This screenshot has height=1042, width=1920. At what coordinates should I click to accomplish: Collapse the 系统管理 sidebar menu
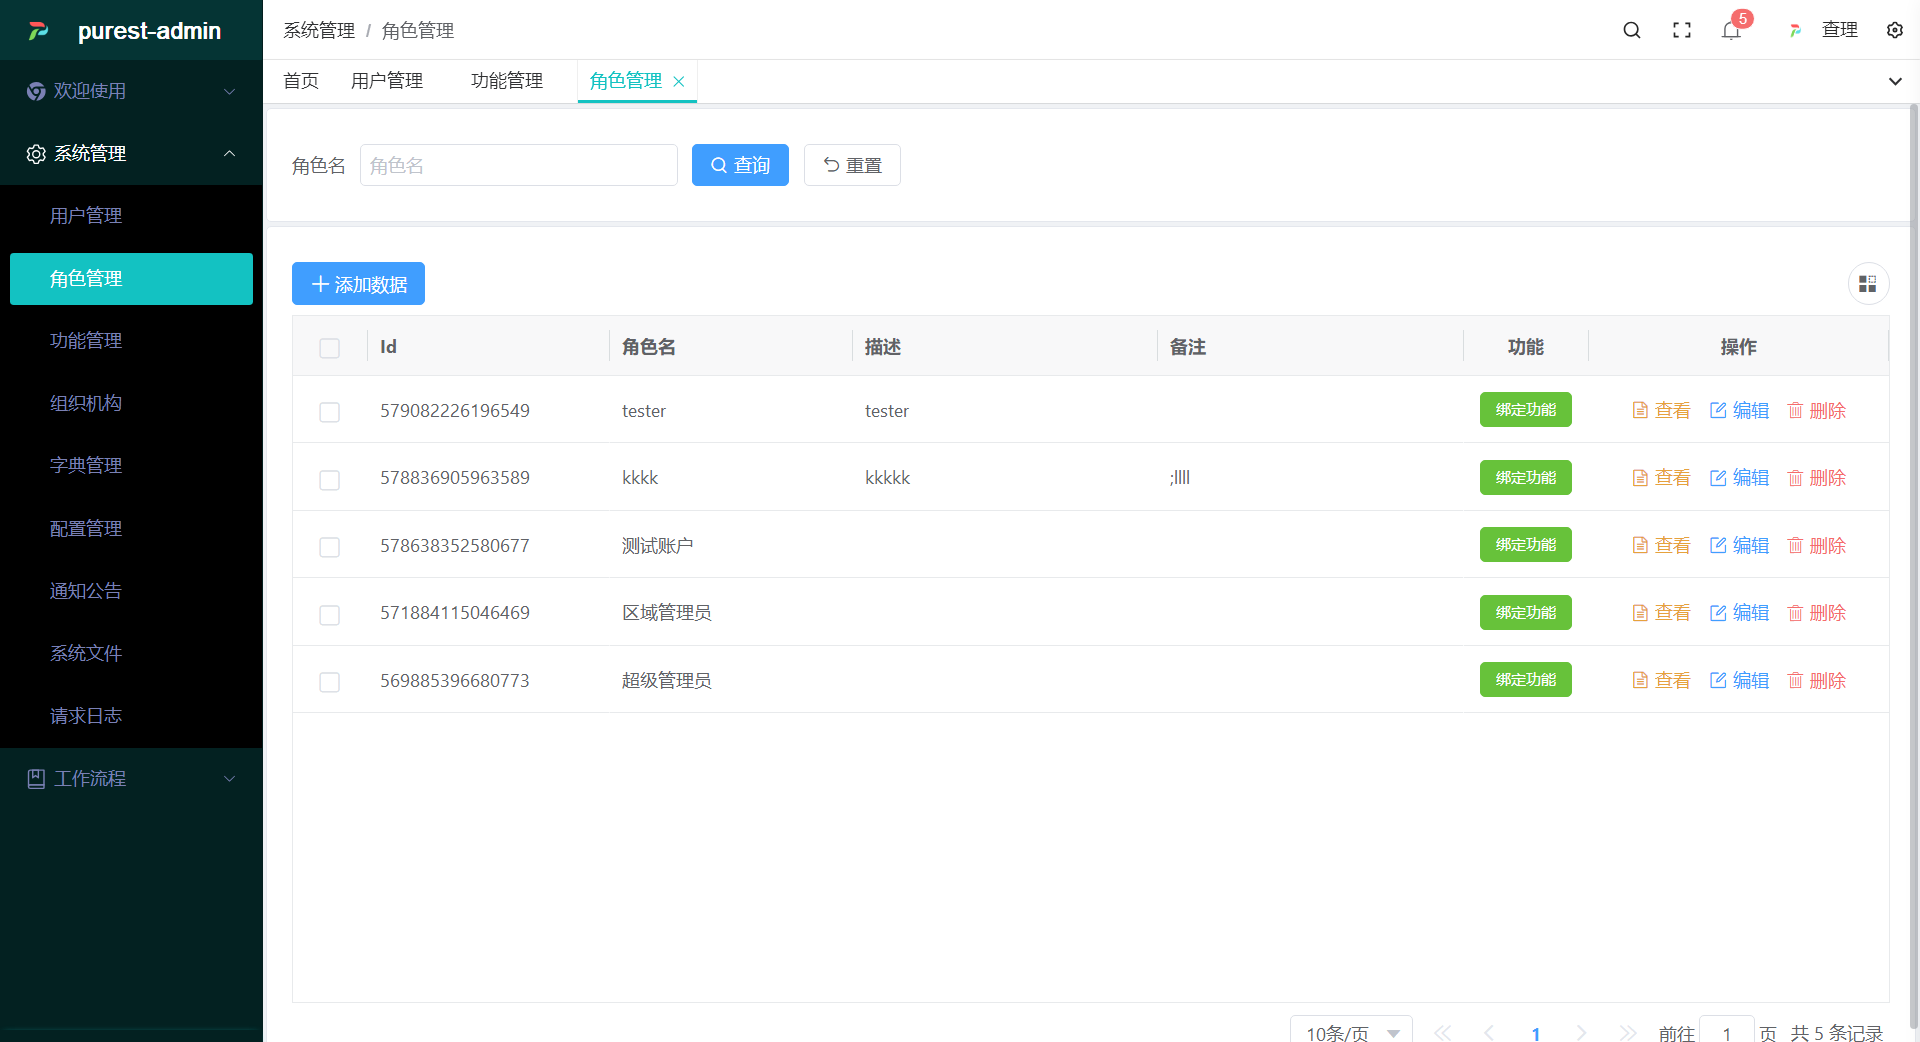(131, 153)
